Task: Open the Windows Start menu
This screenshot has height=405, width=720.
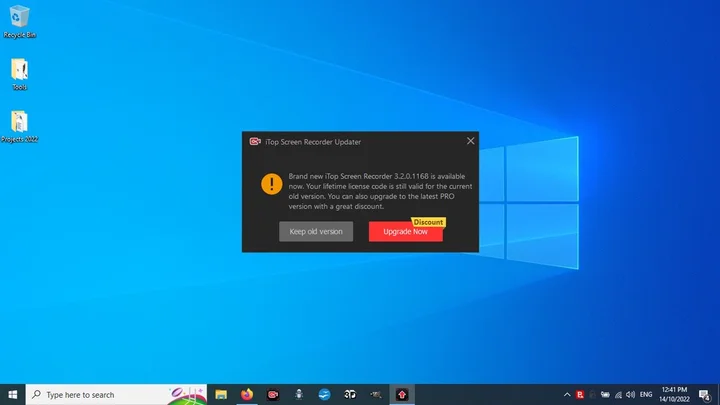Action: point(12,394)
